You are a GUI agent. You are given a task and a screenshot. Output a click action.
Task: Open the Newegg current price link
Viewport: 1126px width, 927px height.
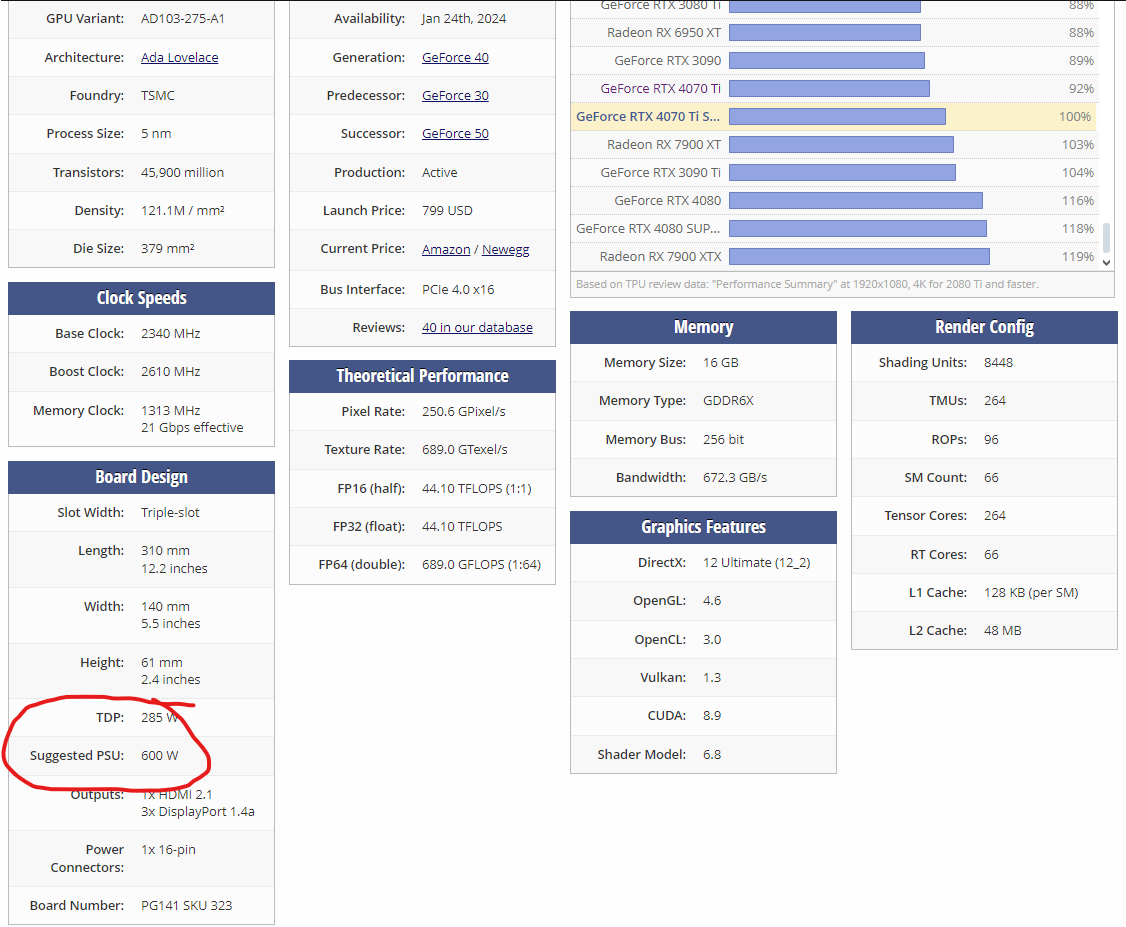tap(506, 249)
